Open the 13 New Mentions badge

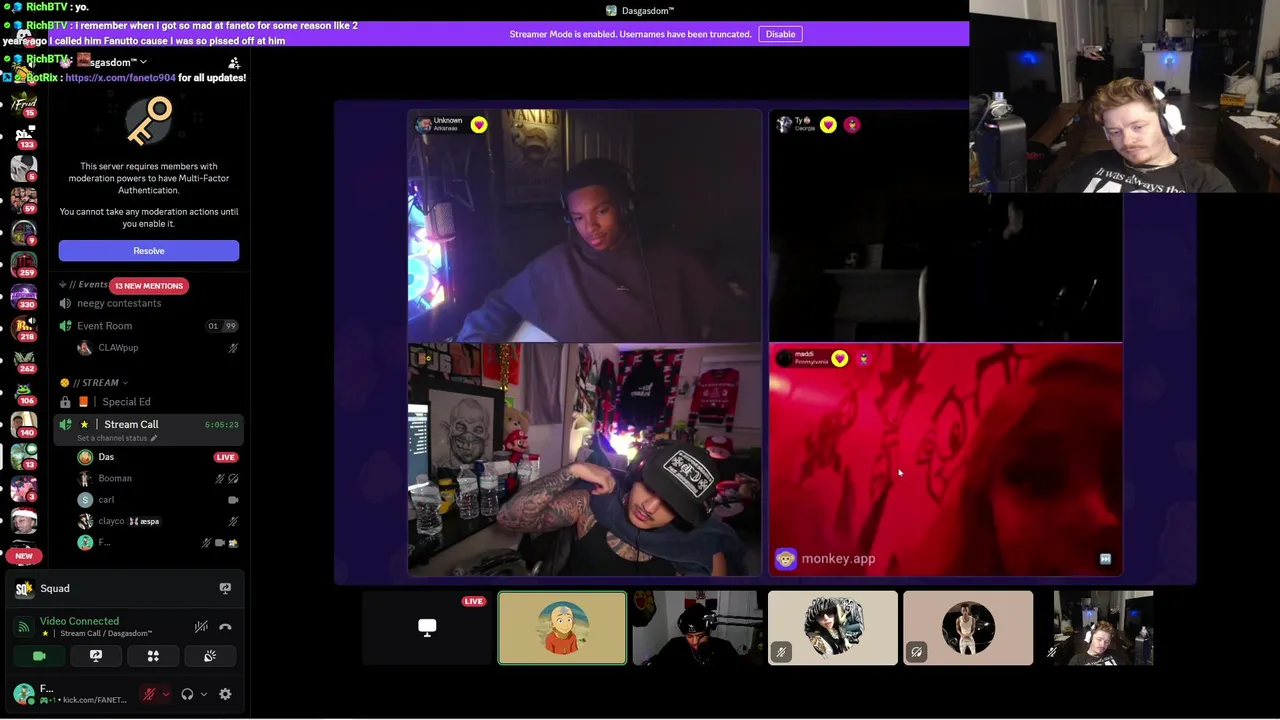[x=148, y=286]
